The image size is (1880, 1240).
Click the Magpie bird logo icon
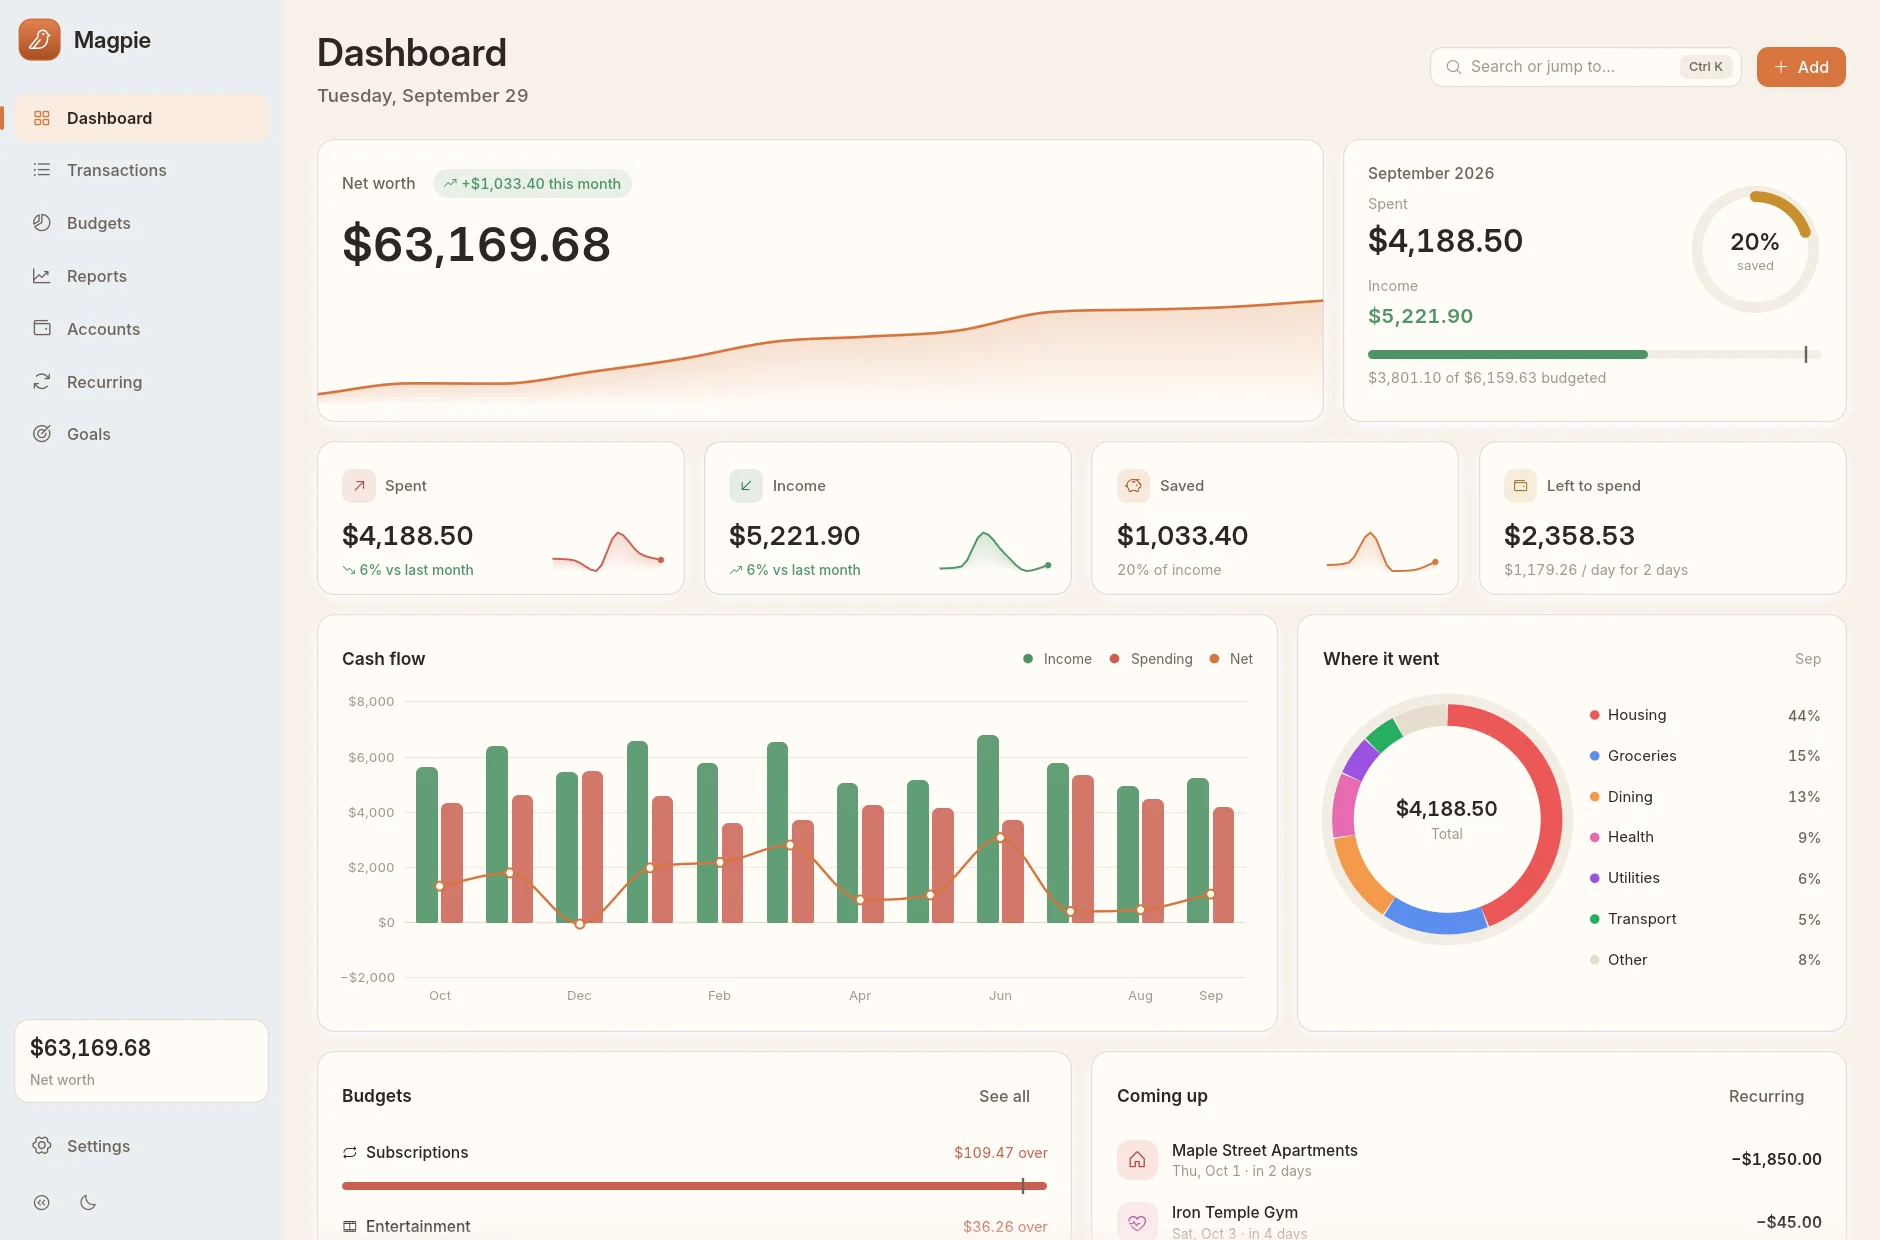point(40,40)
